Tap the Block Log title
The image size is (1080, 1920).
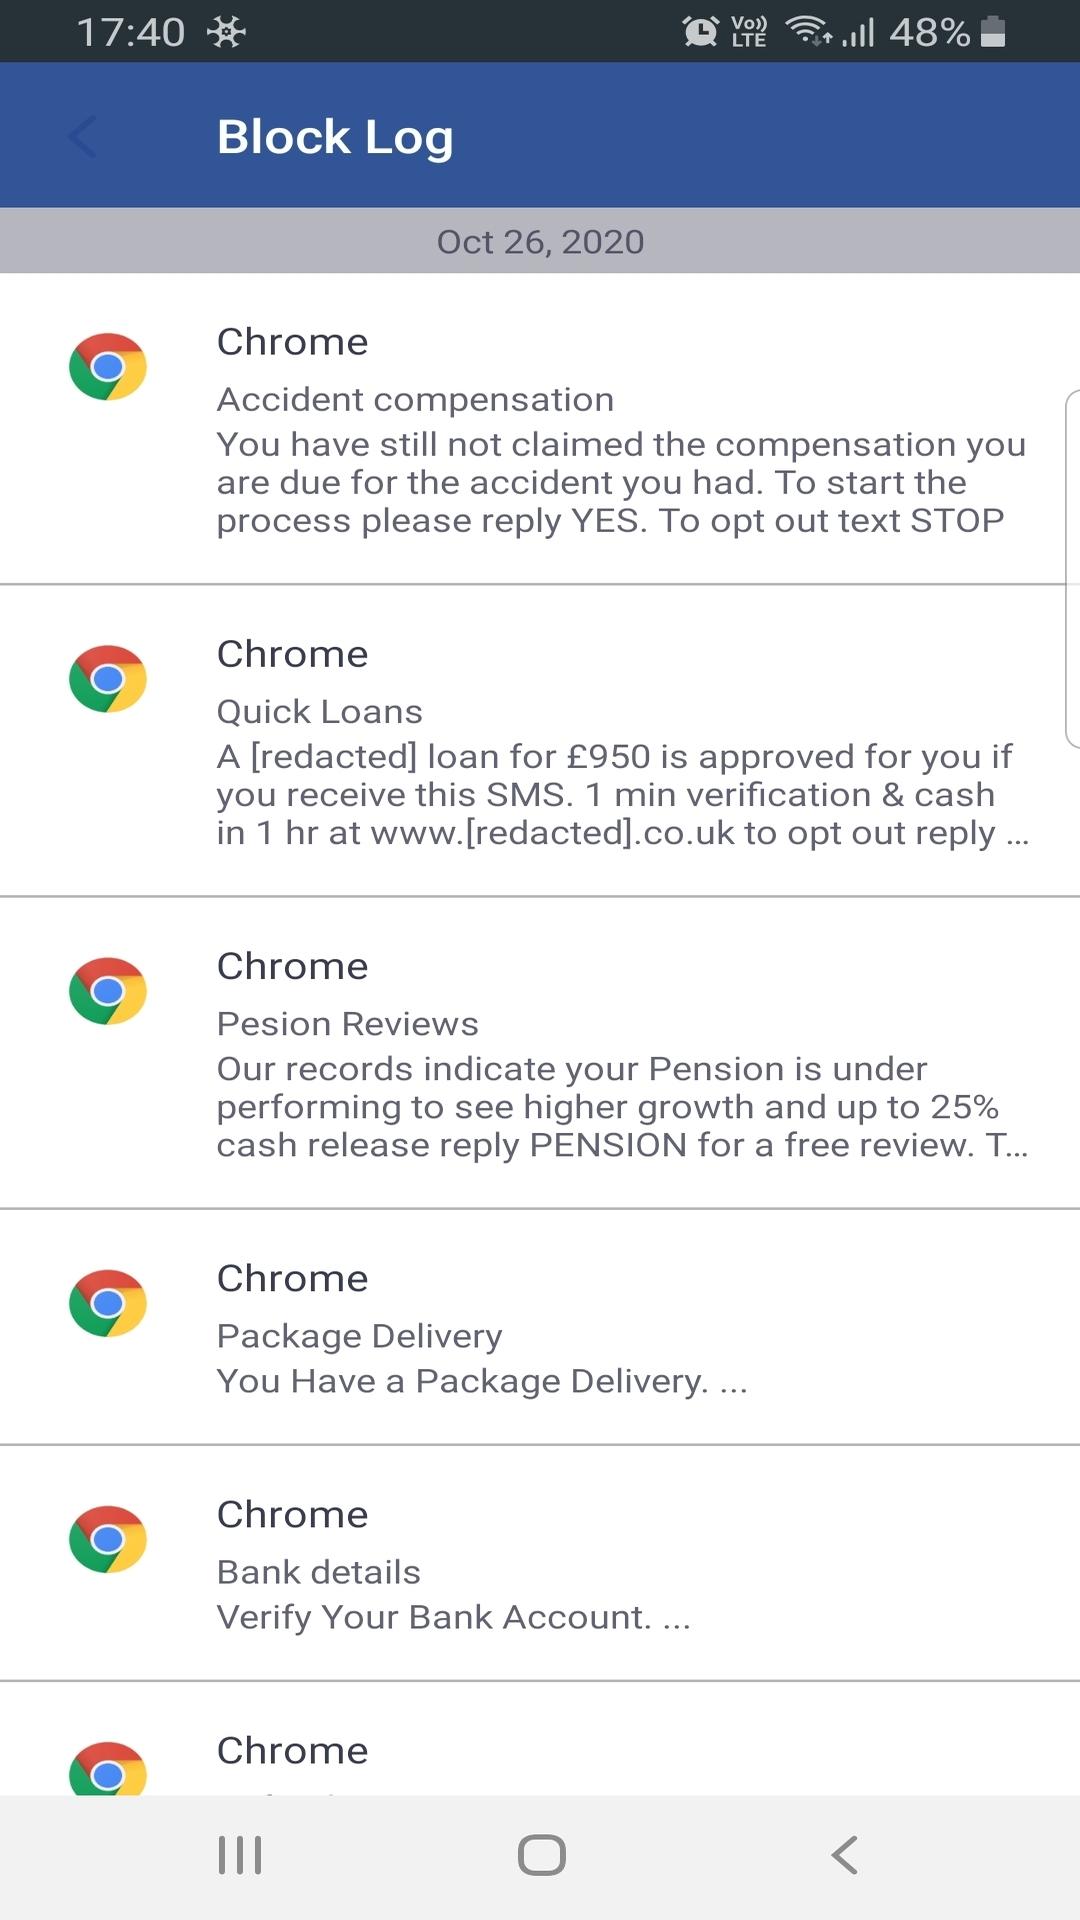coord(335,137)
